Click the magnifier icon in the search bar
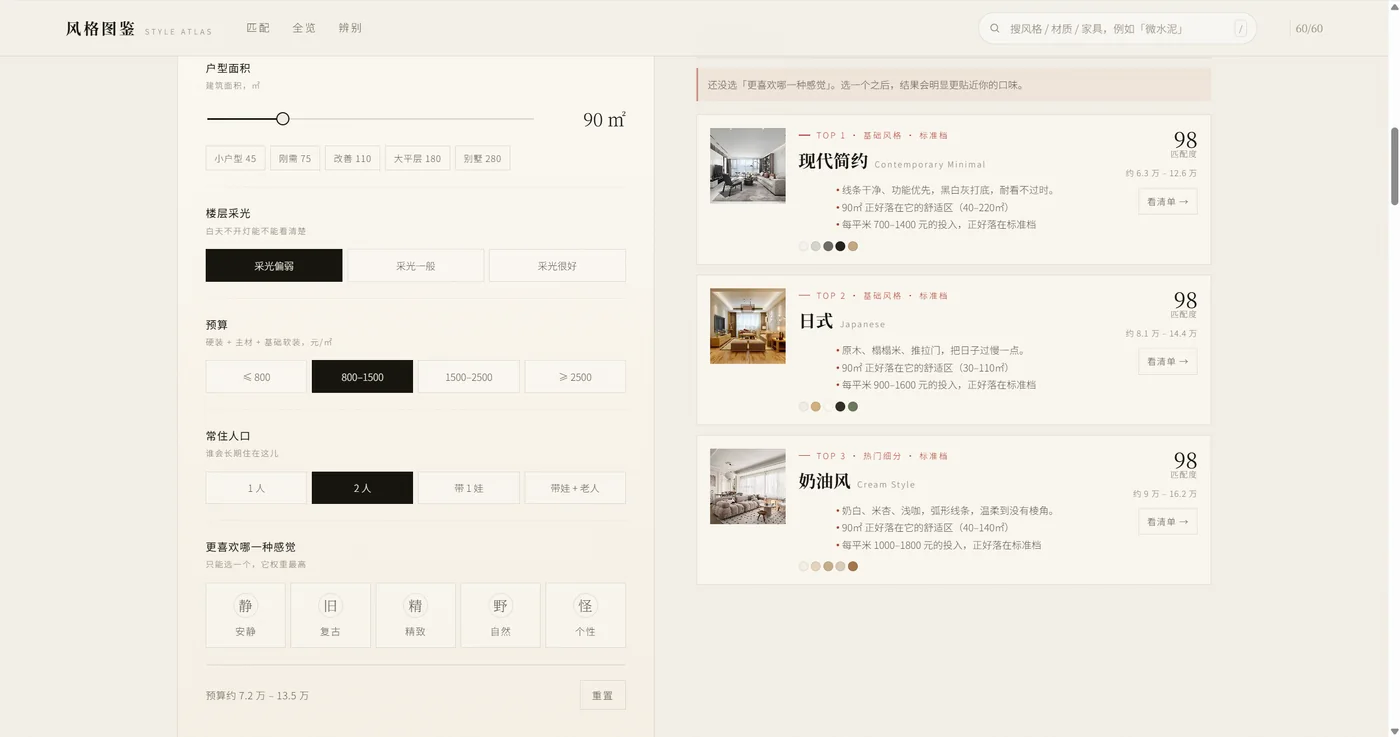 995,29
